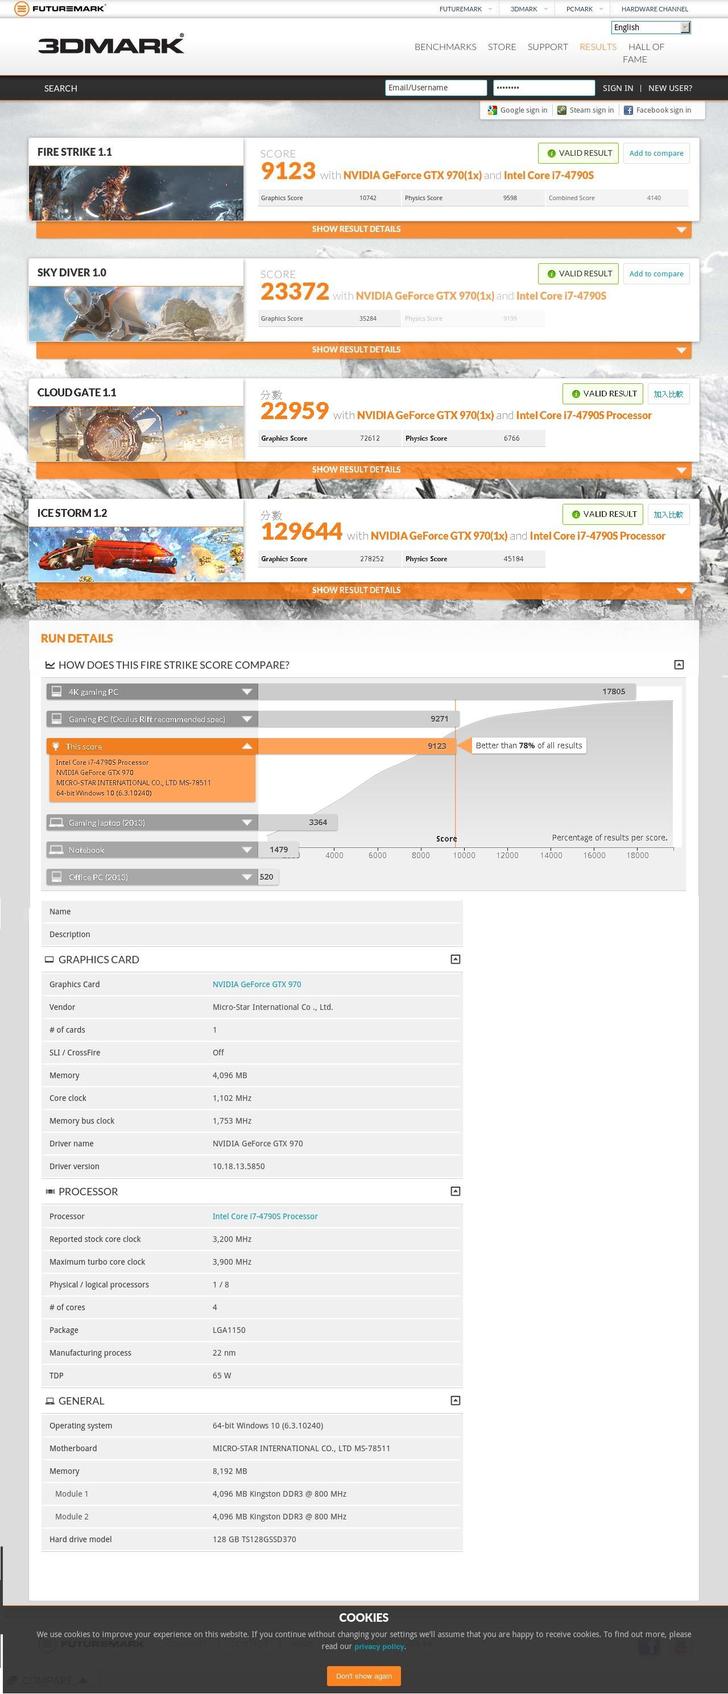Viewport: 728px width, 1694px height.
Task: Click the Ice Storm Valid Result badge
Action: pos(603,514)
